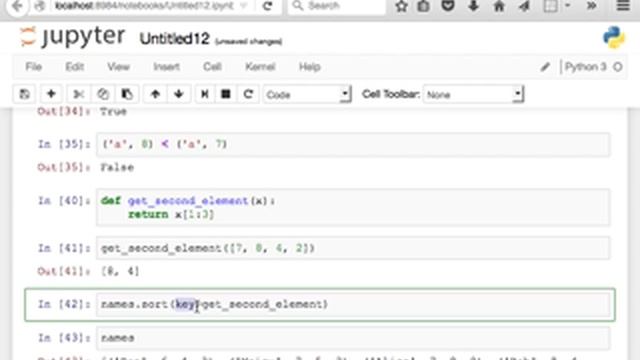Click the kernel idle circle indicator
This screenshot has height=360, width=640.
(x=618, y=67)
